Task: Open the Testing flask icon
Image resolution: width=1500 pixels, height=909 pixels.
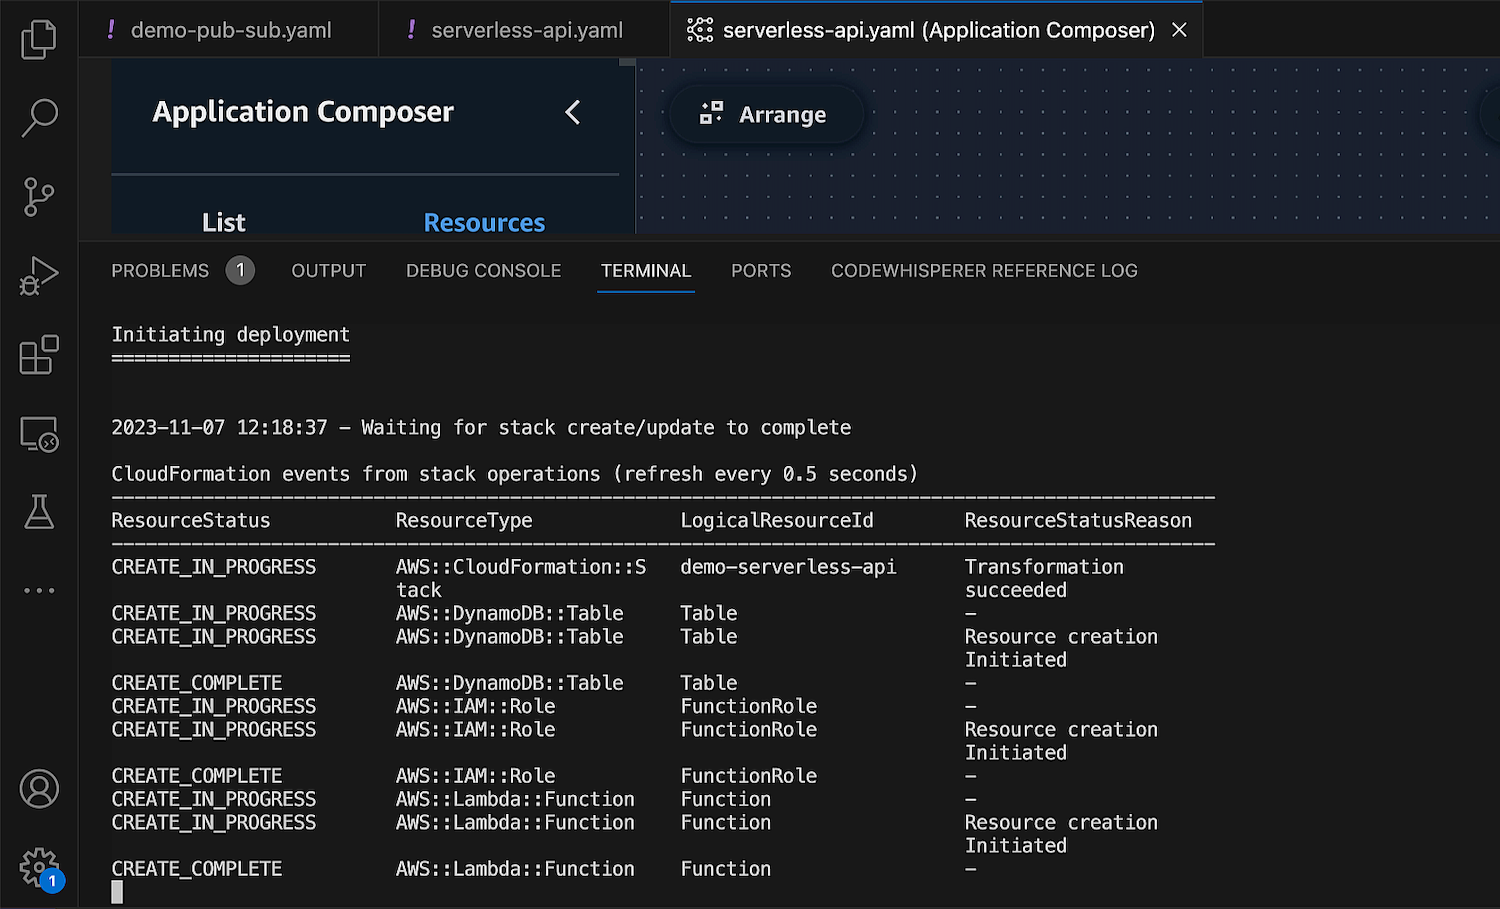Action: coord(39,512)
